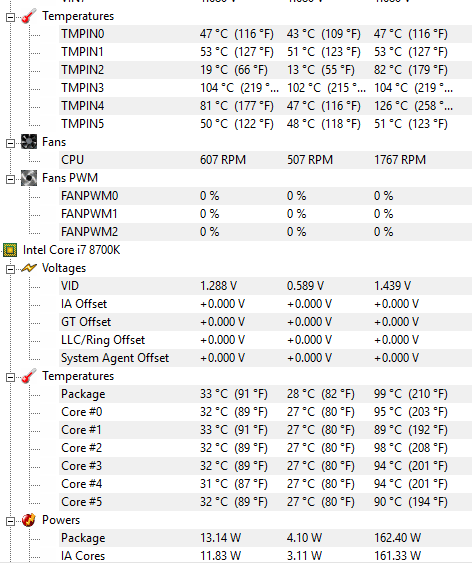
Task: Select the CPU fan row
Action: coord(266,160)
